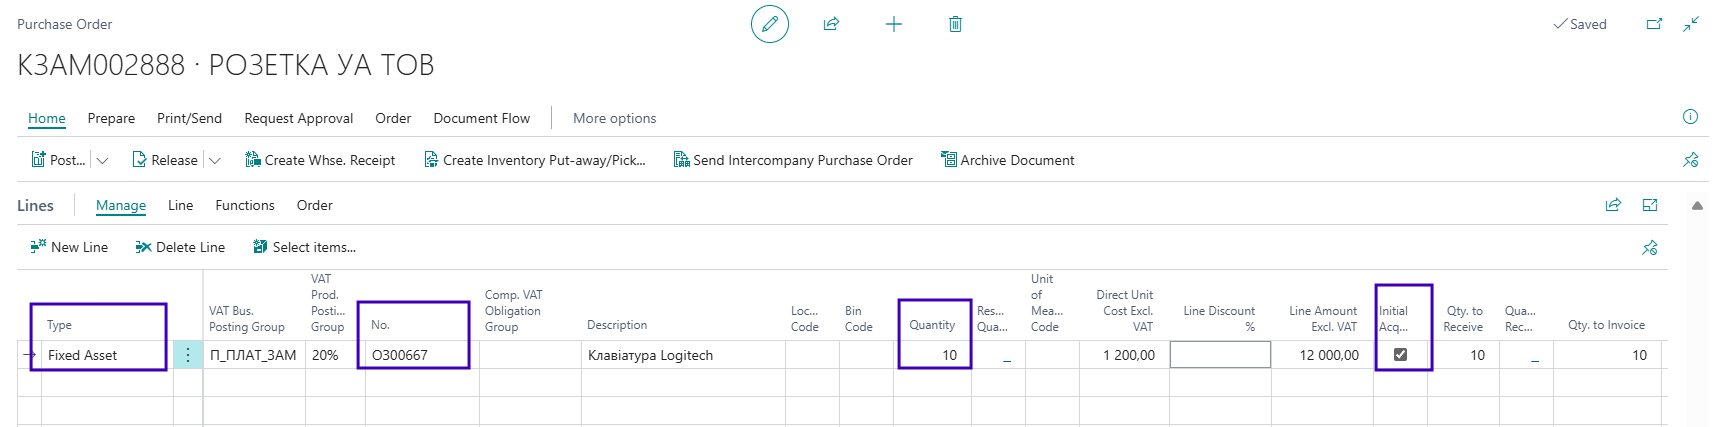
Task: Click the pencil edit icon at top
Action: (769, 24)
